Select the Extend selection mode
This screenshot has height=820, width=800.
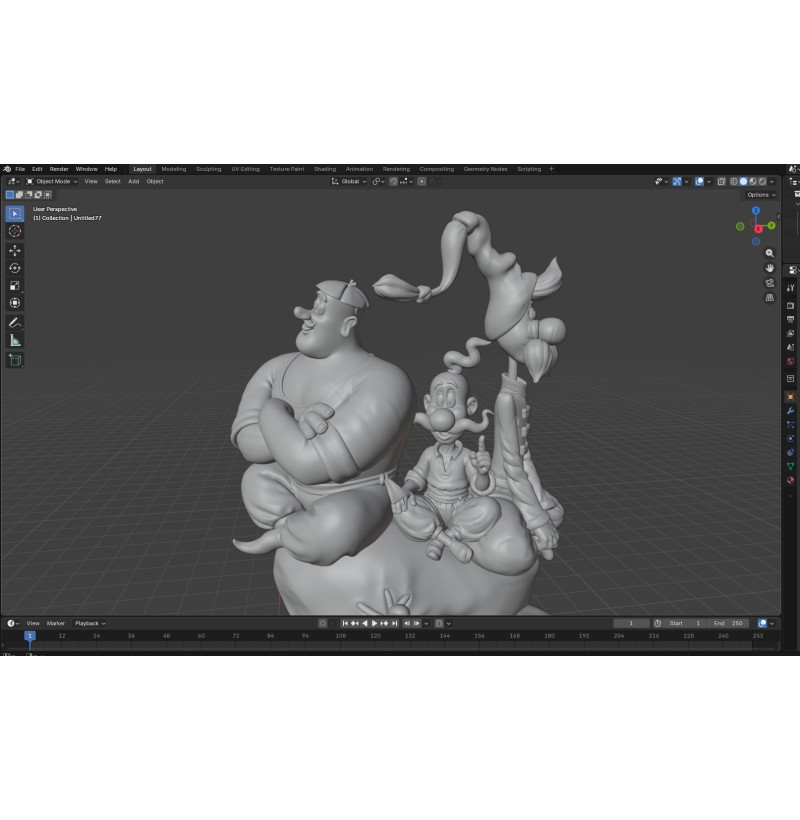19,195
